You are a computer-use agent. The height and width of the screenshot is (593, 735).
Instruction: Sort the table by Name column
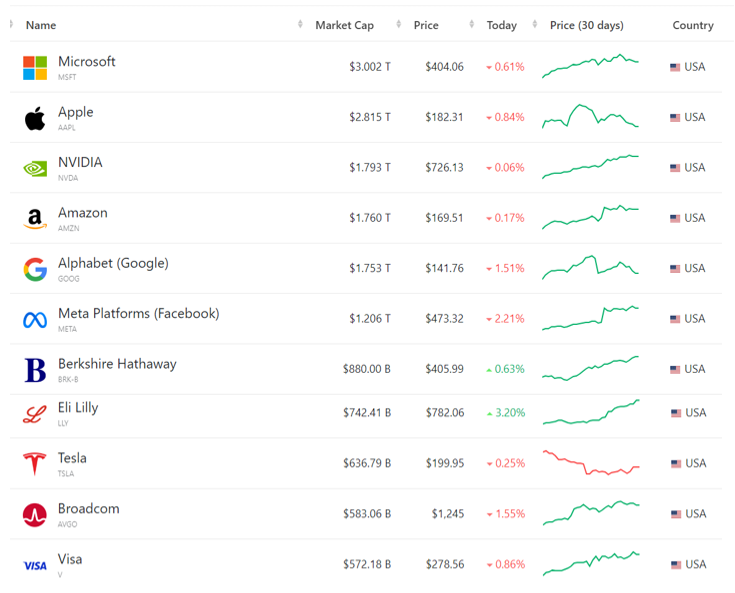click(x=41, y=25)
